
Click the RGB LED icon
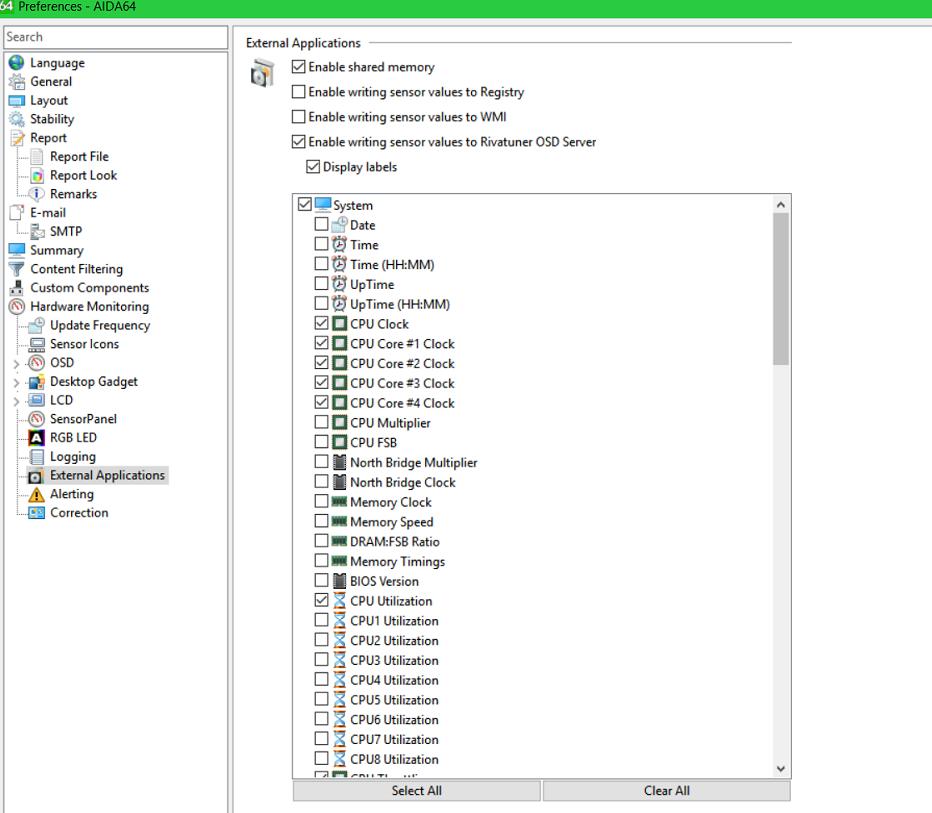(x=37, y=438)
